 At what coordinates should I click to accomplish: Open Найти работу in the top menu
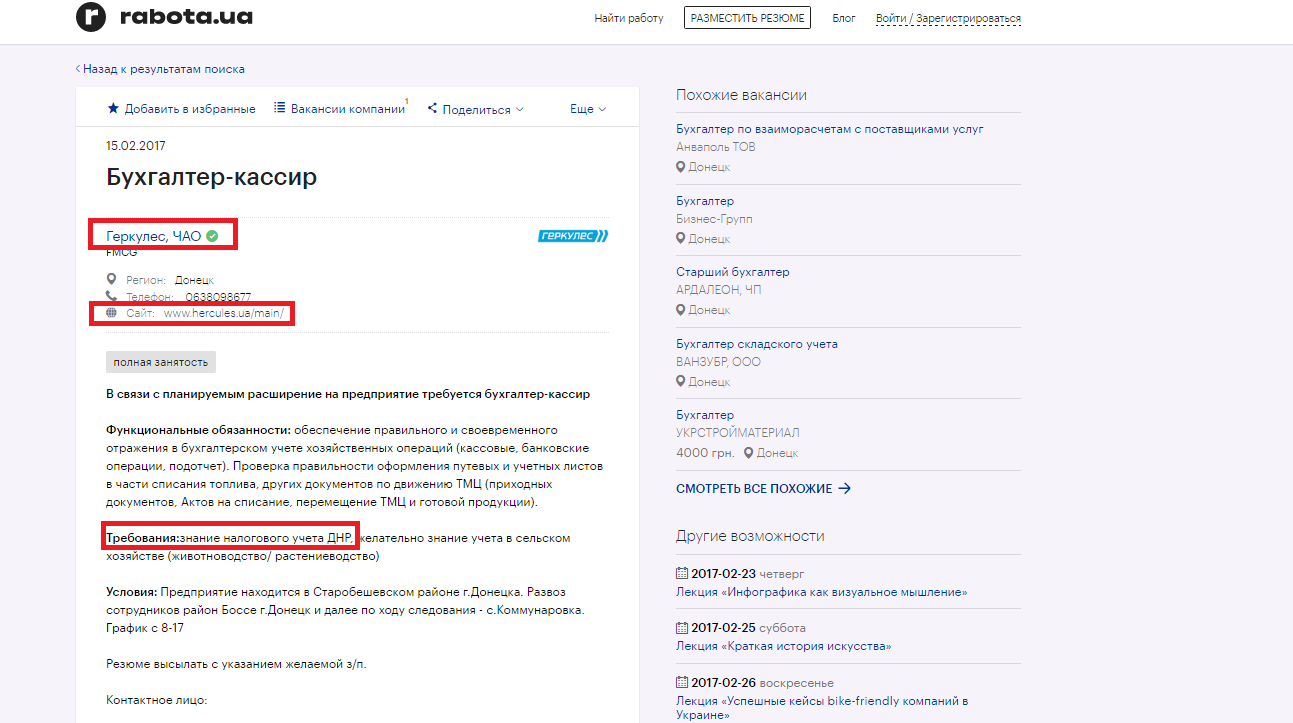[x=628, y=18]
